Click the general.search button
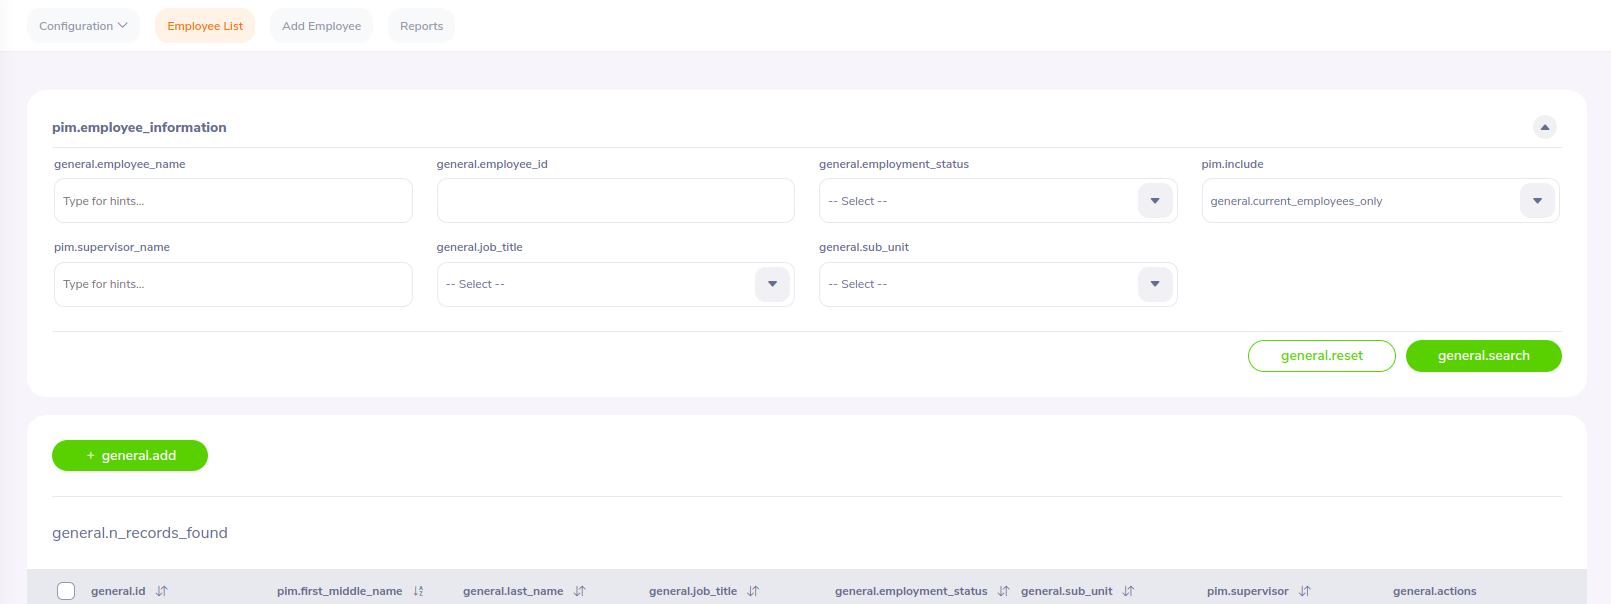Image resolution: width=1611 pixels, height=604 pixels. (x=1484, y=356)
